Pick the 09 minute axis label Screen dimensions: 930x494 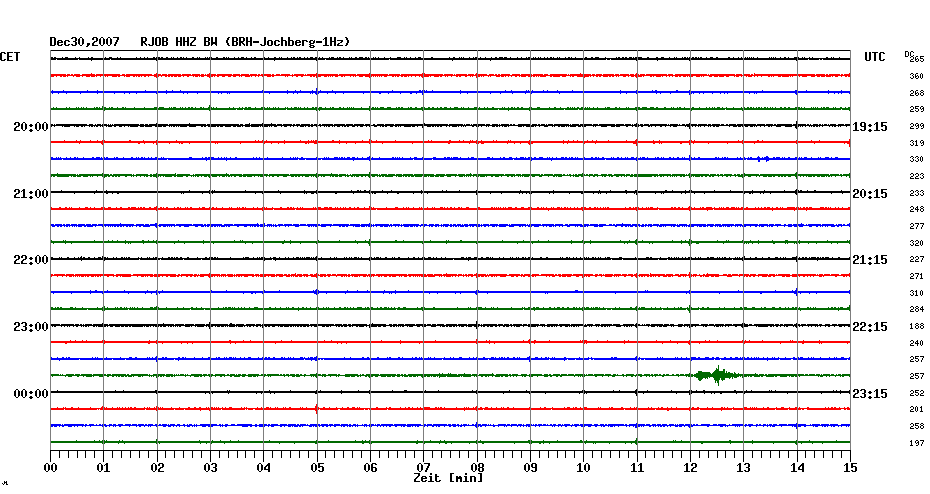[x=530, y=468]
